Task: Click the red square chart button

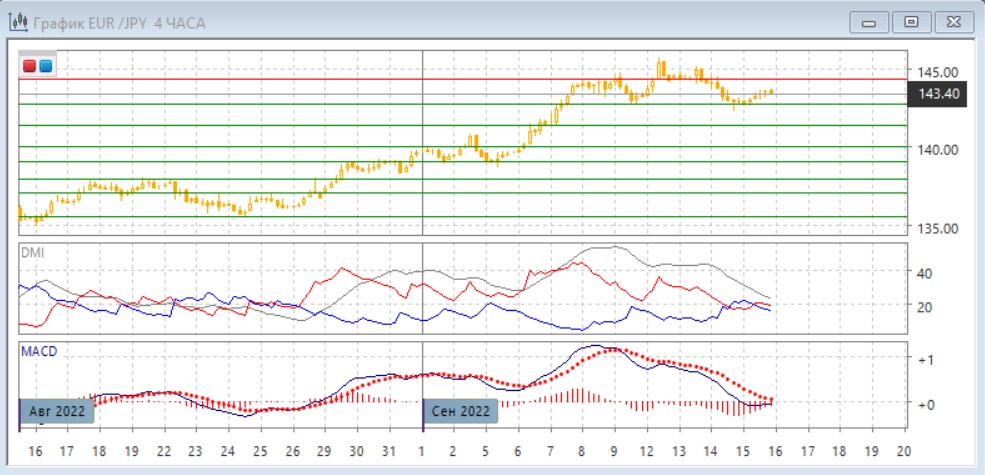Action: pos(30,66)
